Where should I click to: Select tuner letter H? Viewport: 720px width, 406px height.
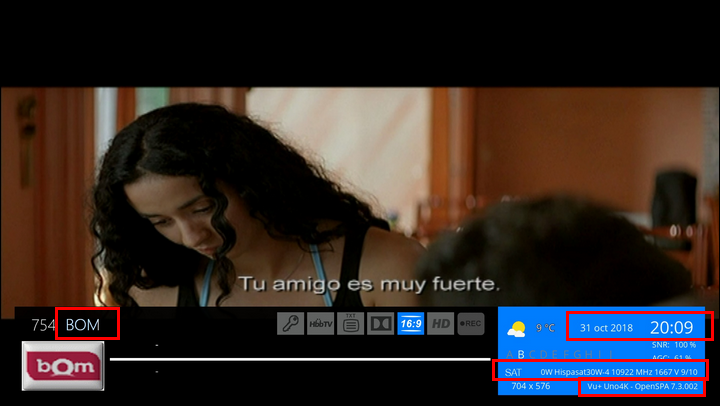(x=589, y=355)
